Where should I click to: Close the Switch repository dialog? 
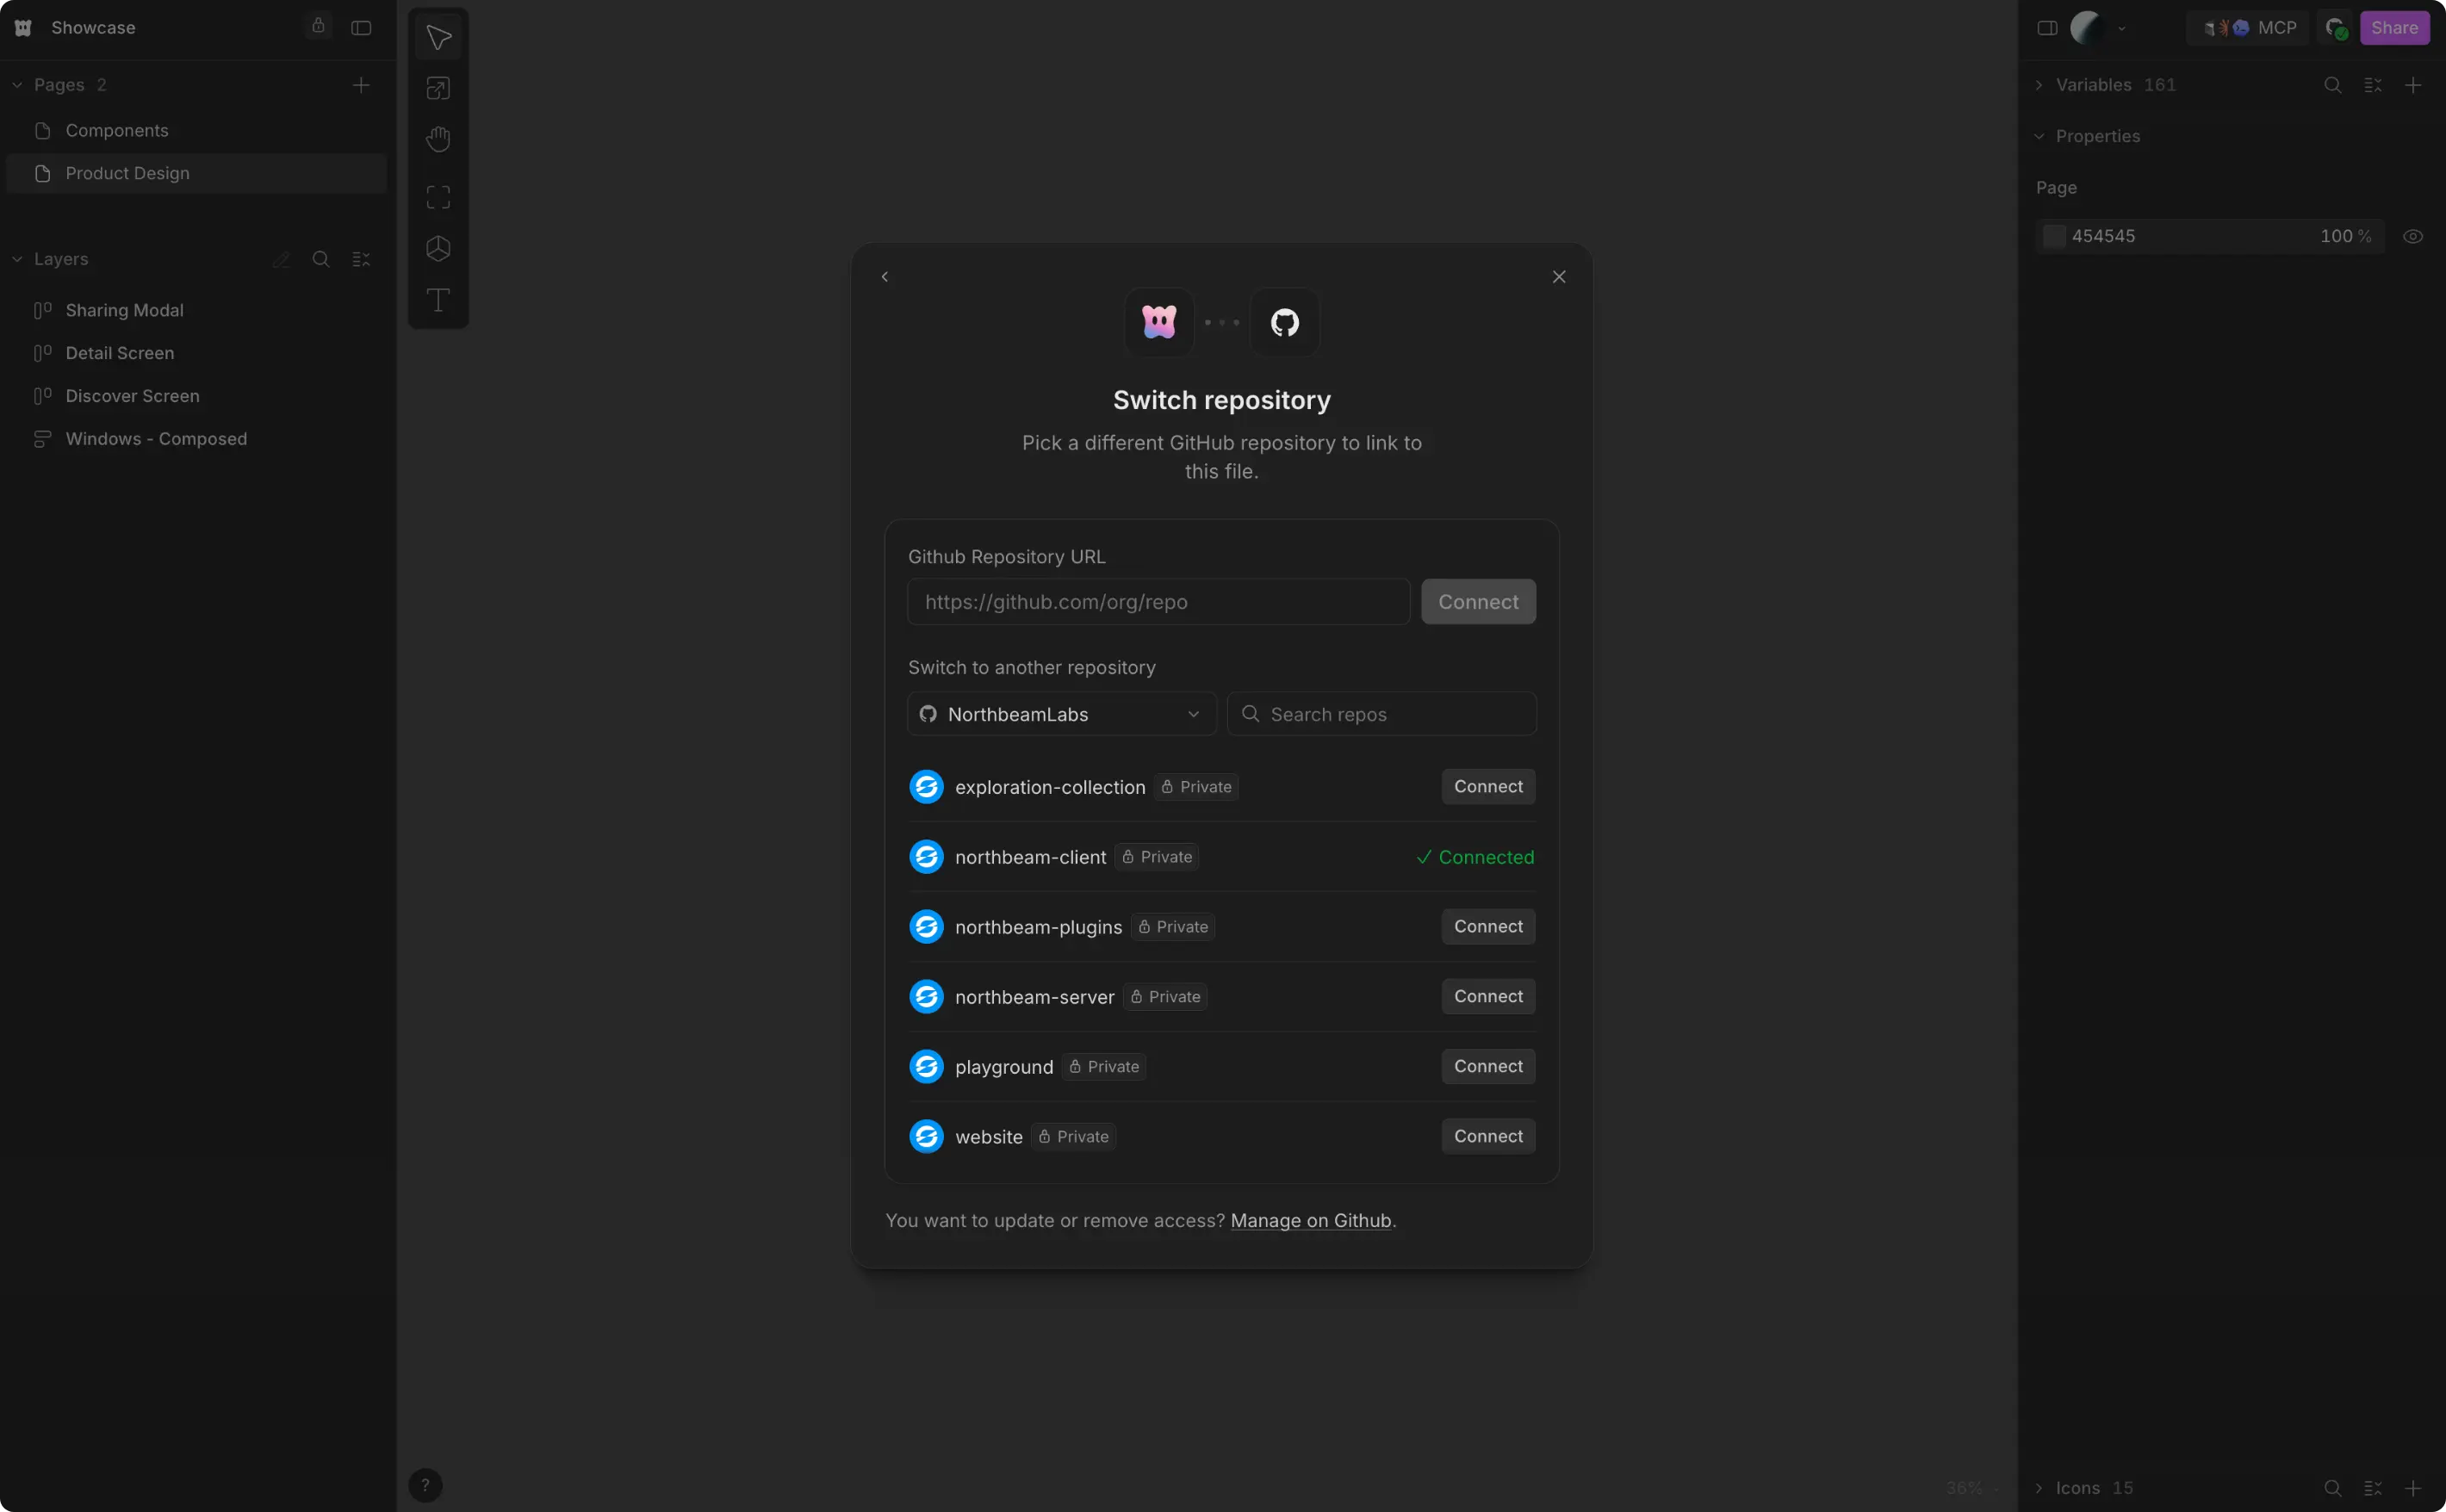1558,277
